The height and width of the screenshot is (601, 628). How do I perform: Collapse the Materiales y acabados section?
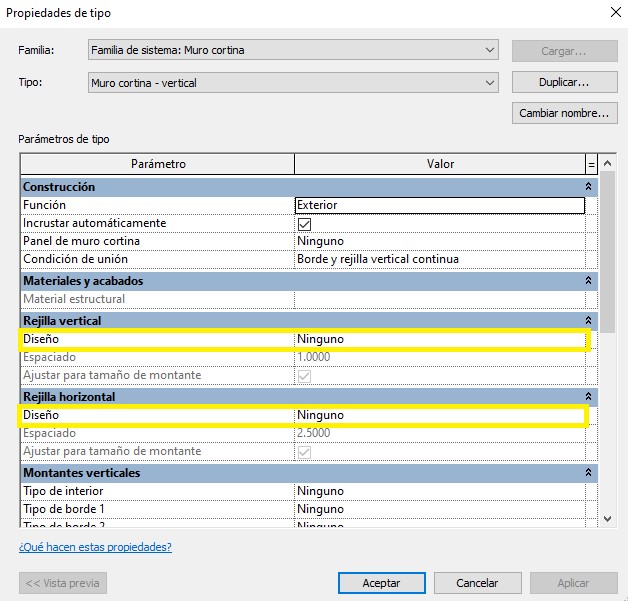point(588,281)
